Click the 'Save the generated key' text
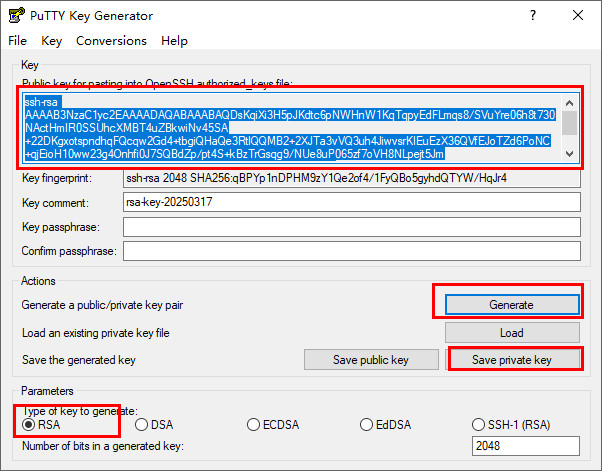 tap(79, 360)
